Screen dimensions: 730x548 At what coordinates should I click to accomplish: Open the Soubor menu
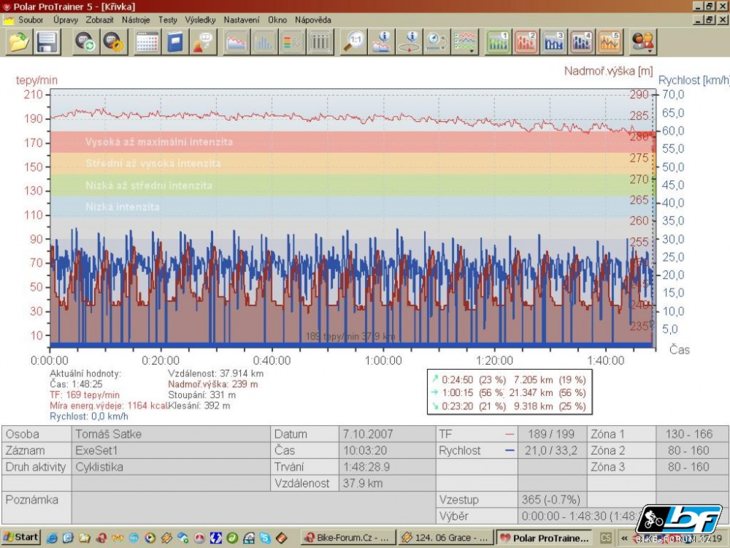click(x=31, y=20)
